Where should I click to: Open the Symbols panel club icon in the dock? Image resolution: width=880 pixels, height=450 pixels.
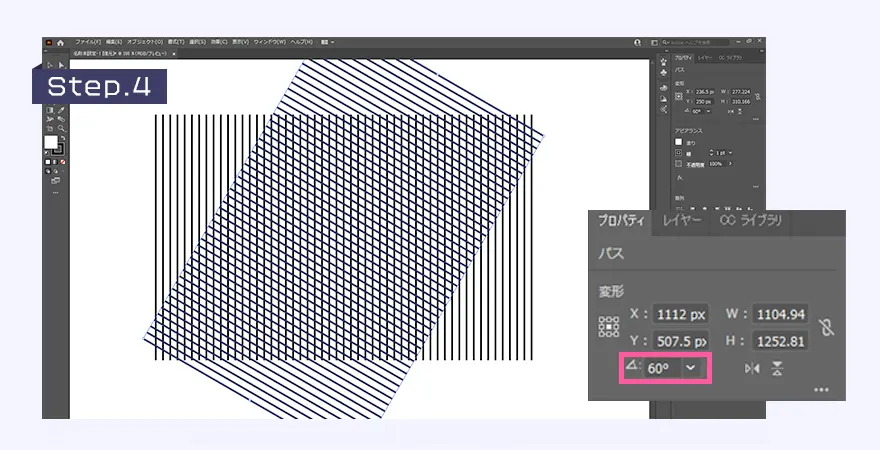(x=664, y=72)
